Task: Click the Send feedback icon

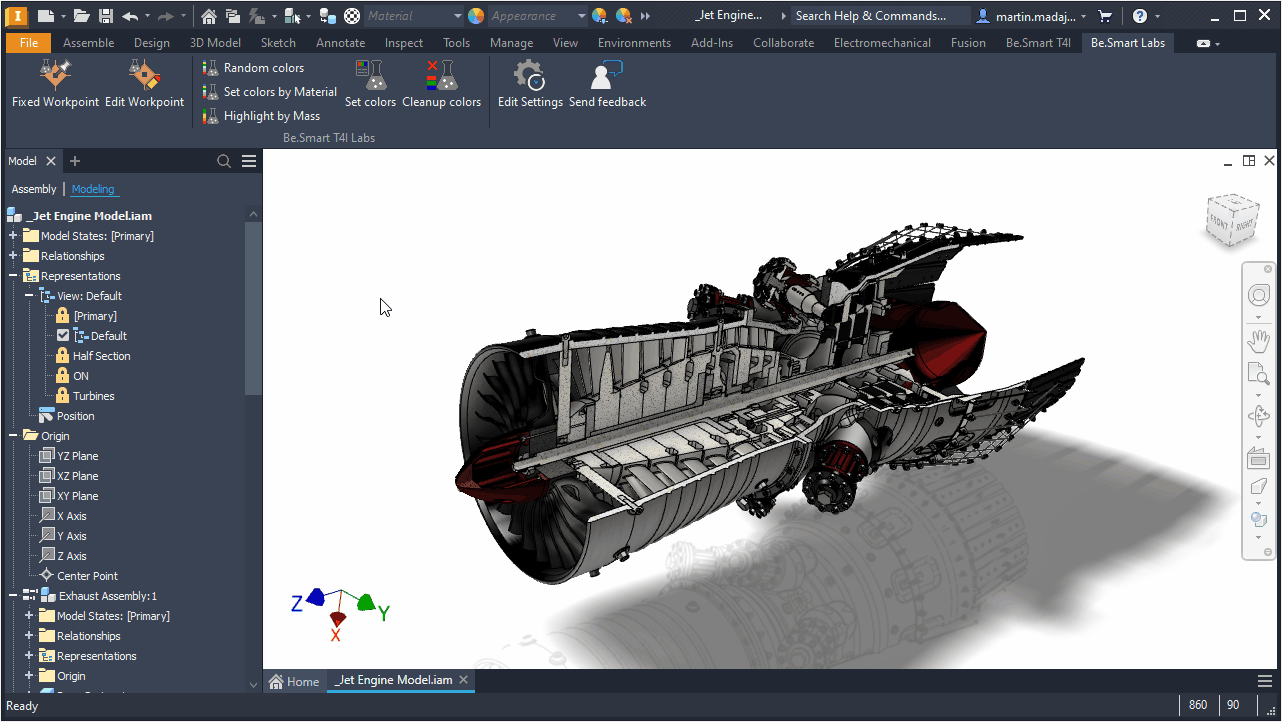Action: pyautogui.click(x=607, y=75)
